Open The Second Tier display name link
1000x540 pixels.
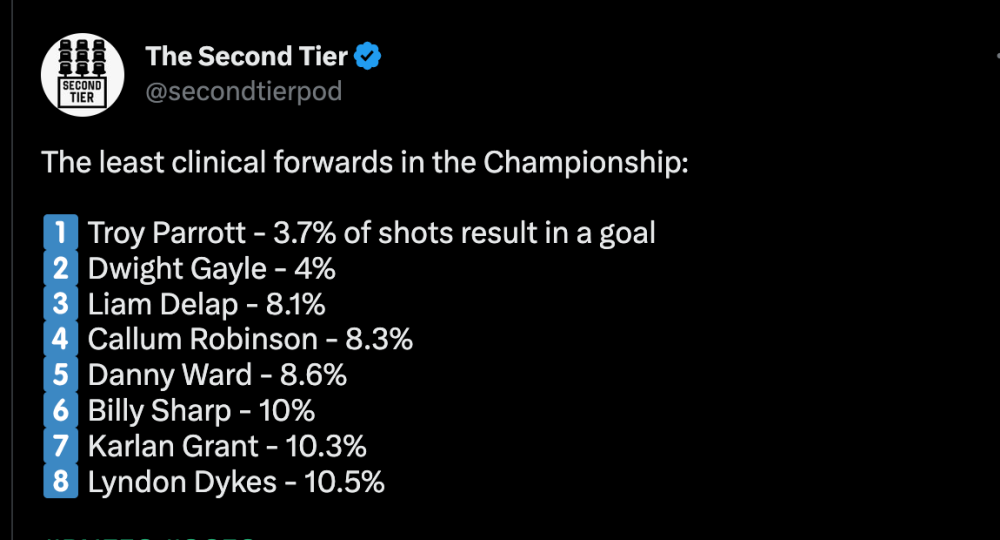(245, 57)
